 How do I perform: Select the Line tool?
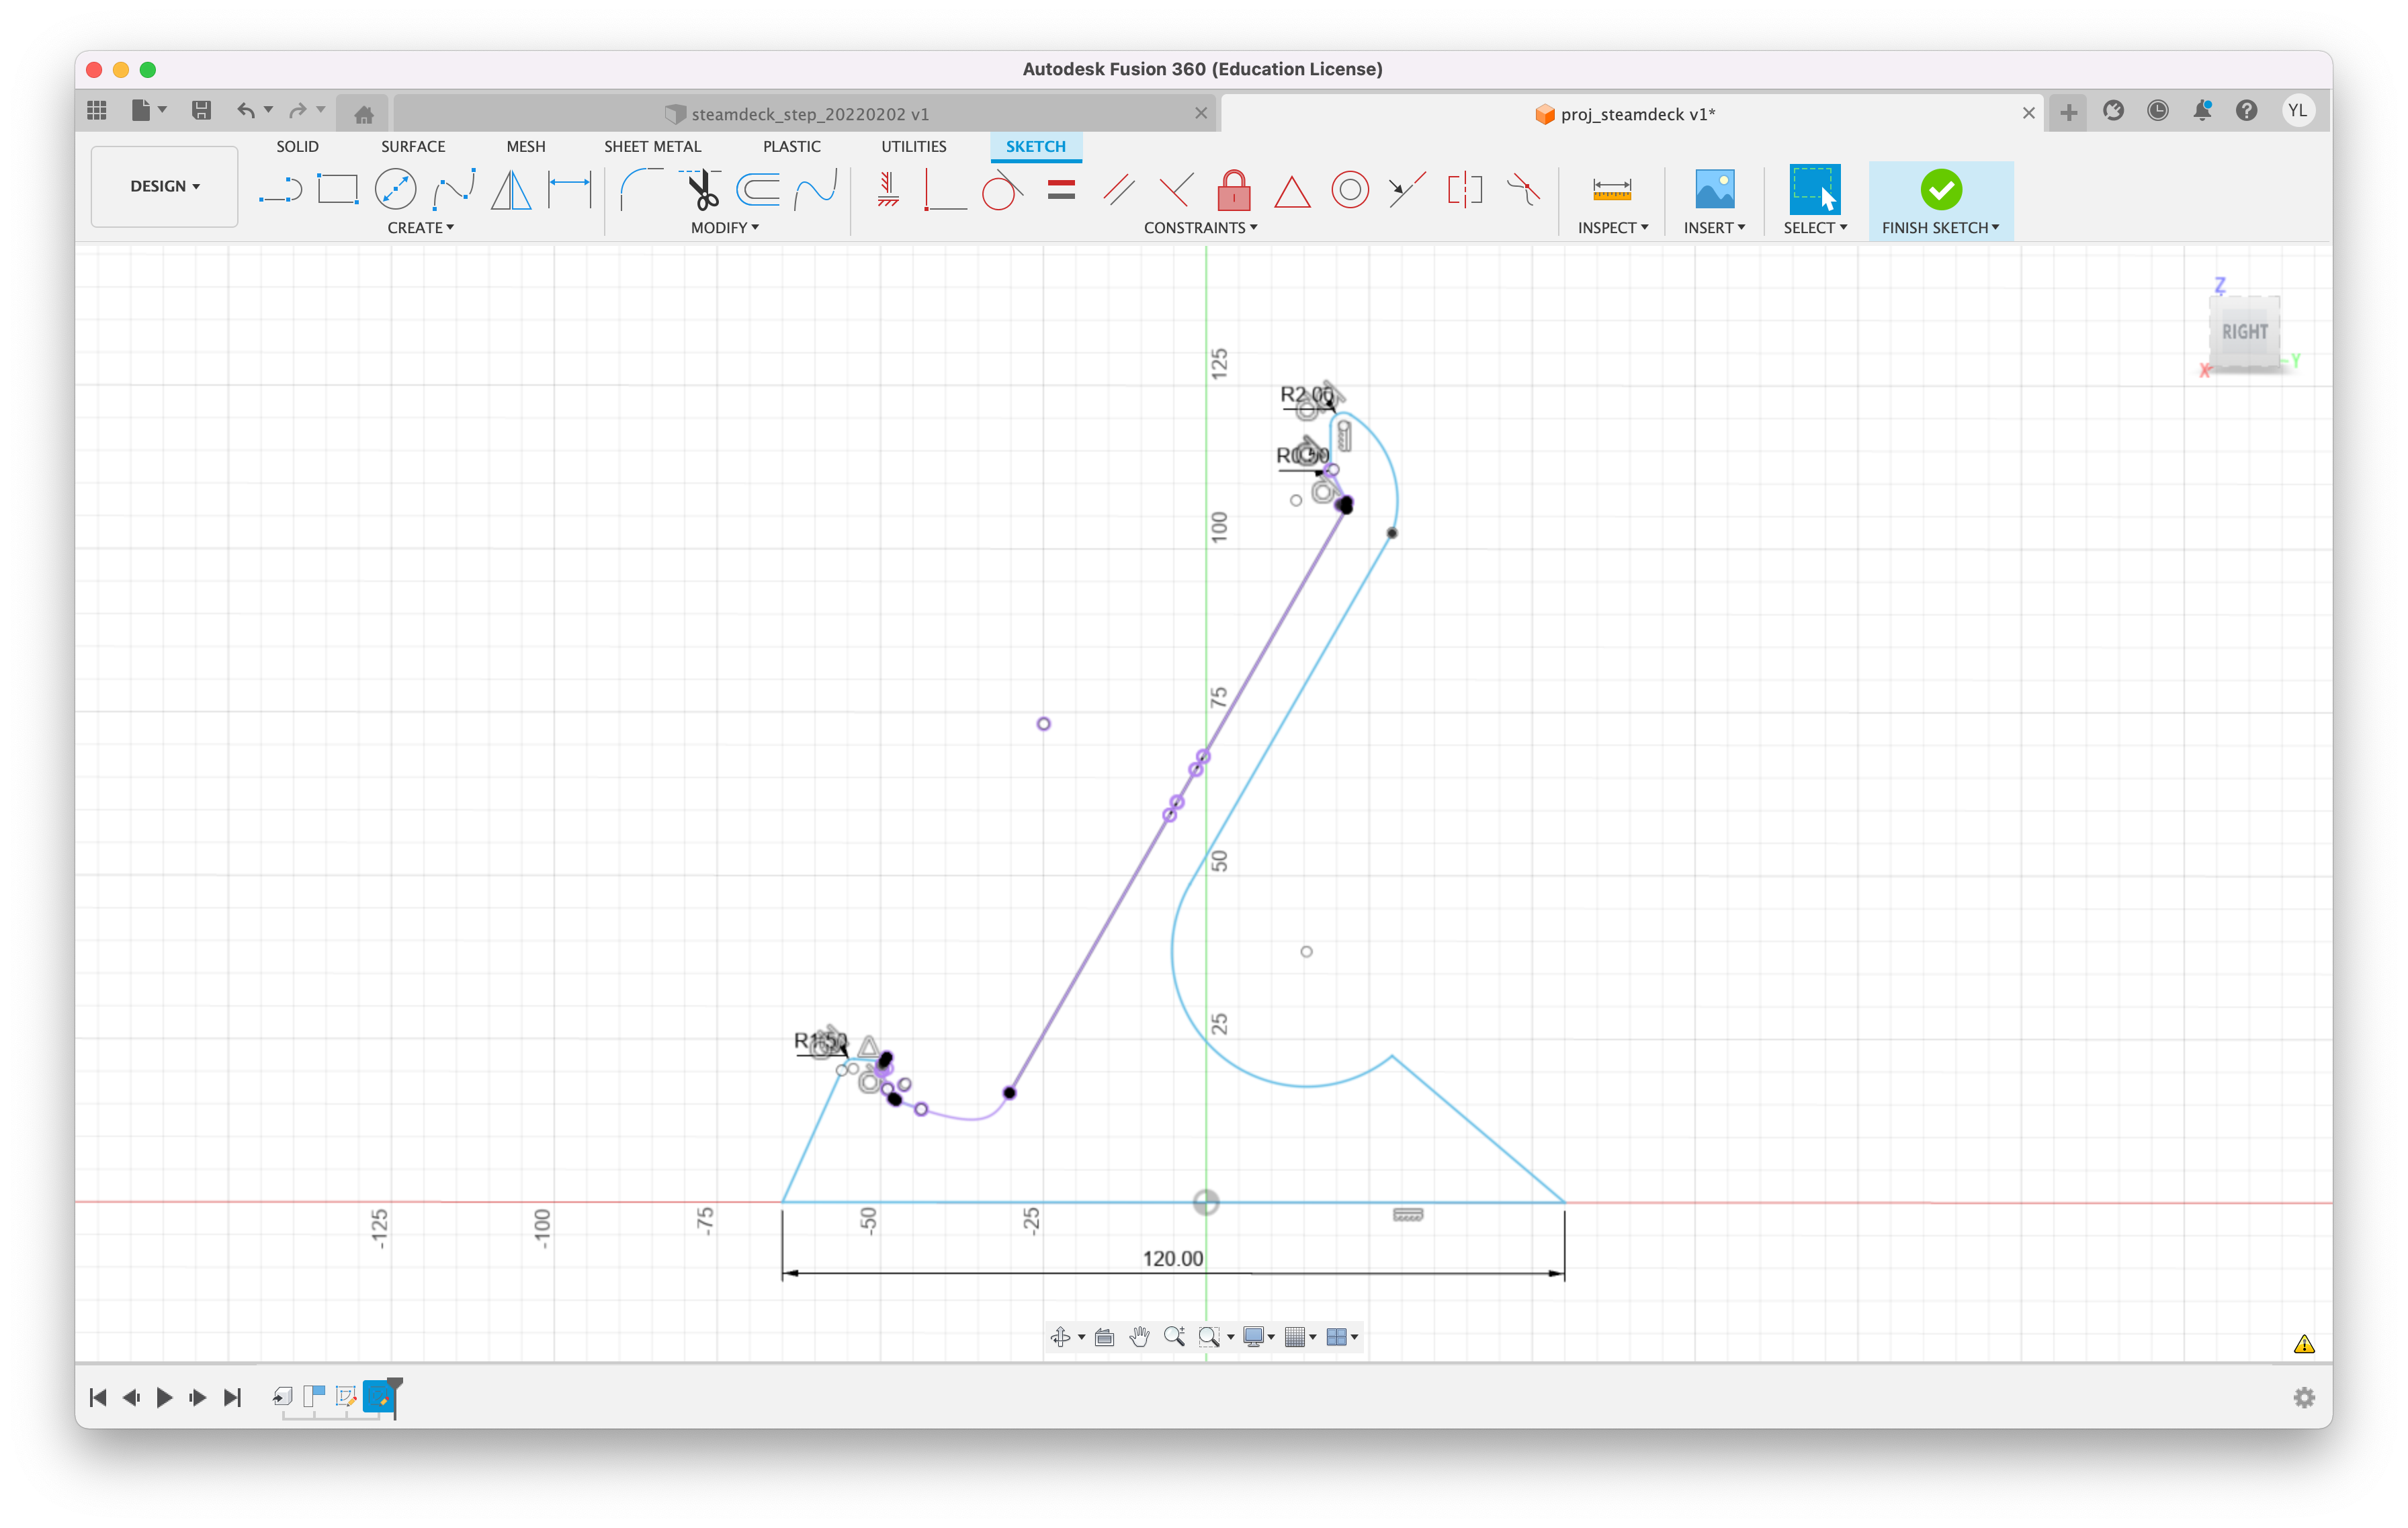click(281, 190)
